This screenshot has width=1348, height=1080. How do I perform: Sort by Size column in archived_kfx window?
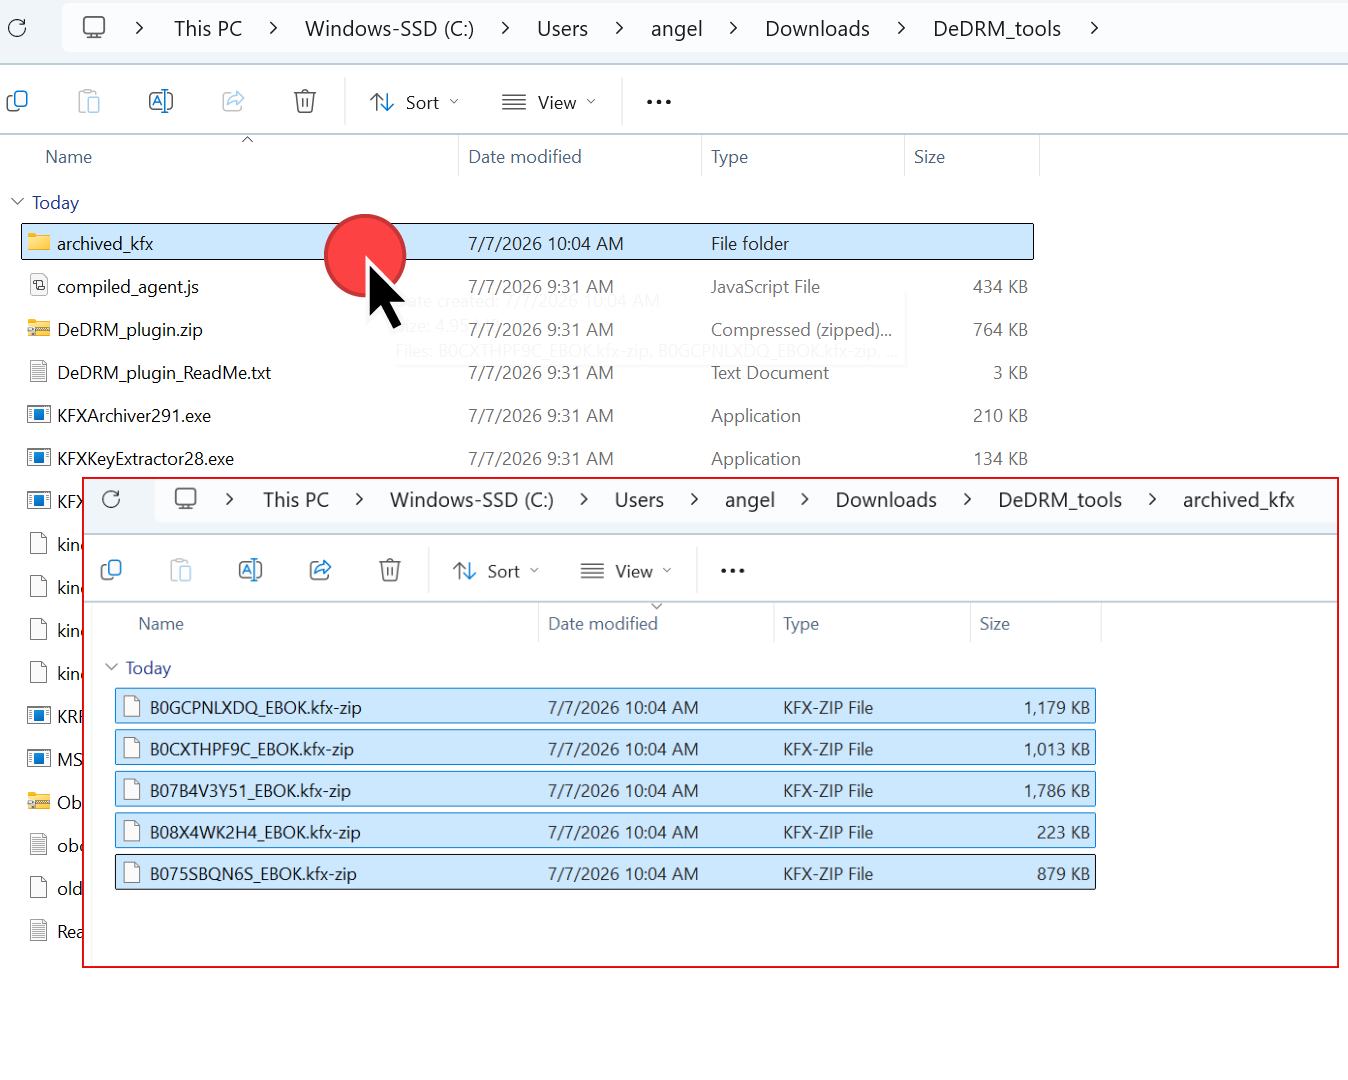tap(994, 623)
